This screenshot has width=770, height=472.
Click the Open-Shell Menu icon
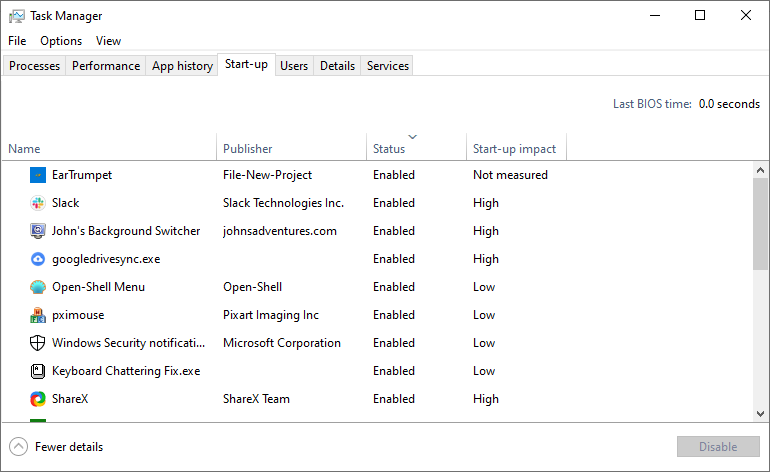pos(38,287)
